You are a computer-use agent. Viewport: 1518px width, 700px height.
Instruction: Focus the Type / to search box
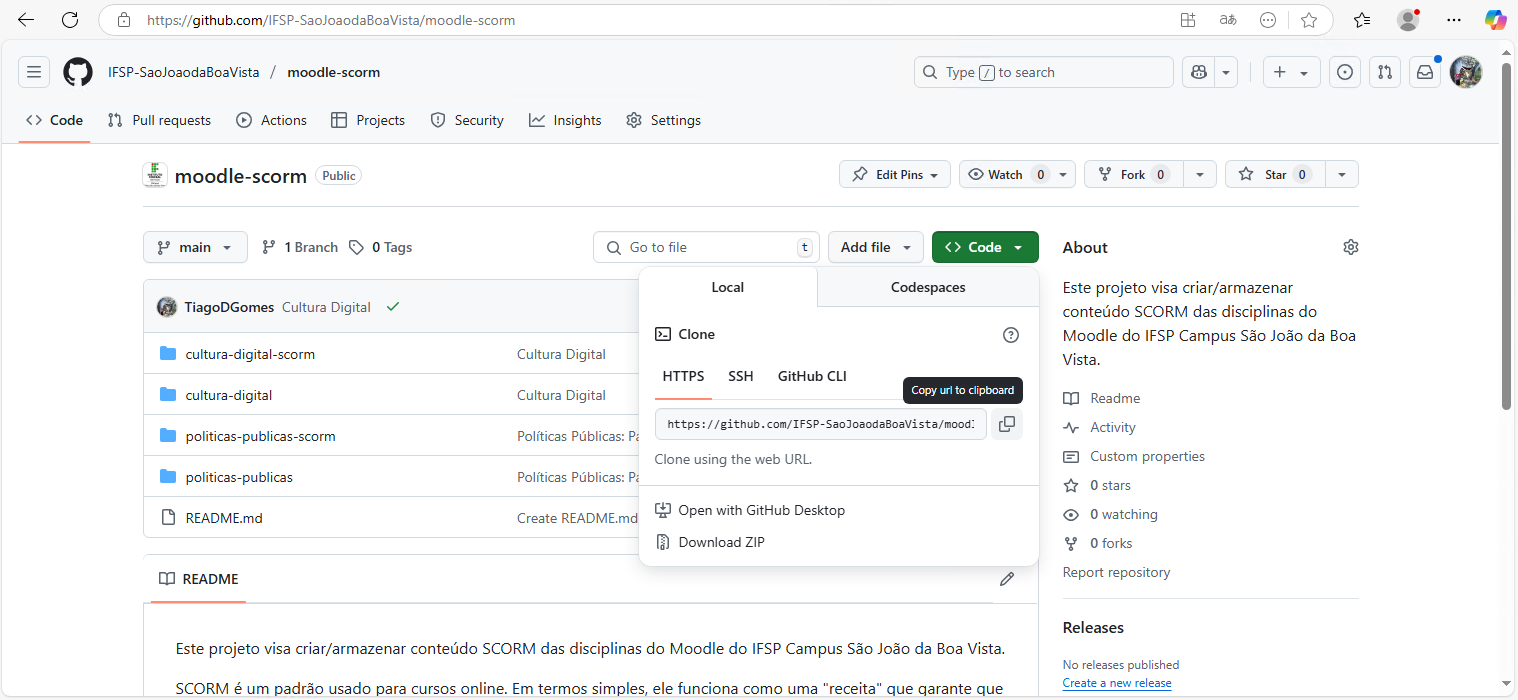1044,72
